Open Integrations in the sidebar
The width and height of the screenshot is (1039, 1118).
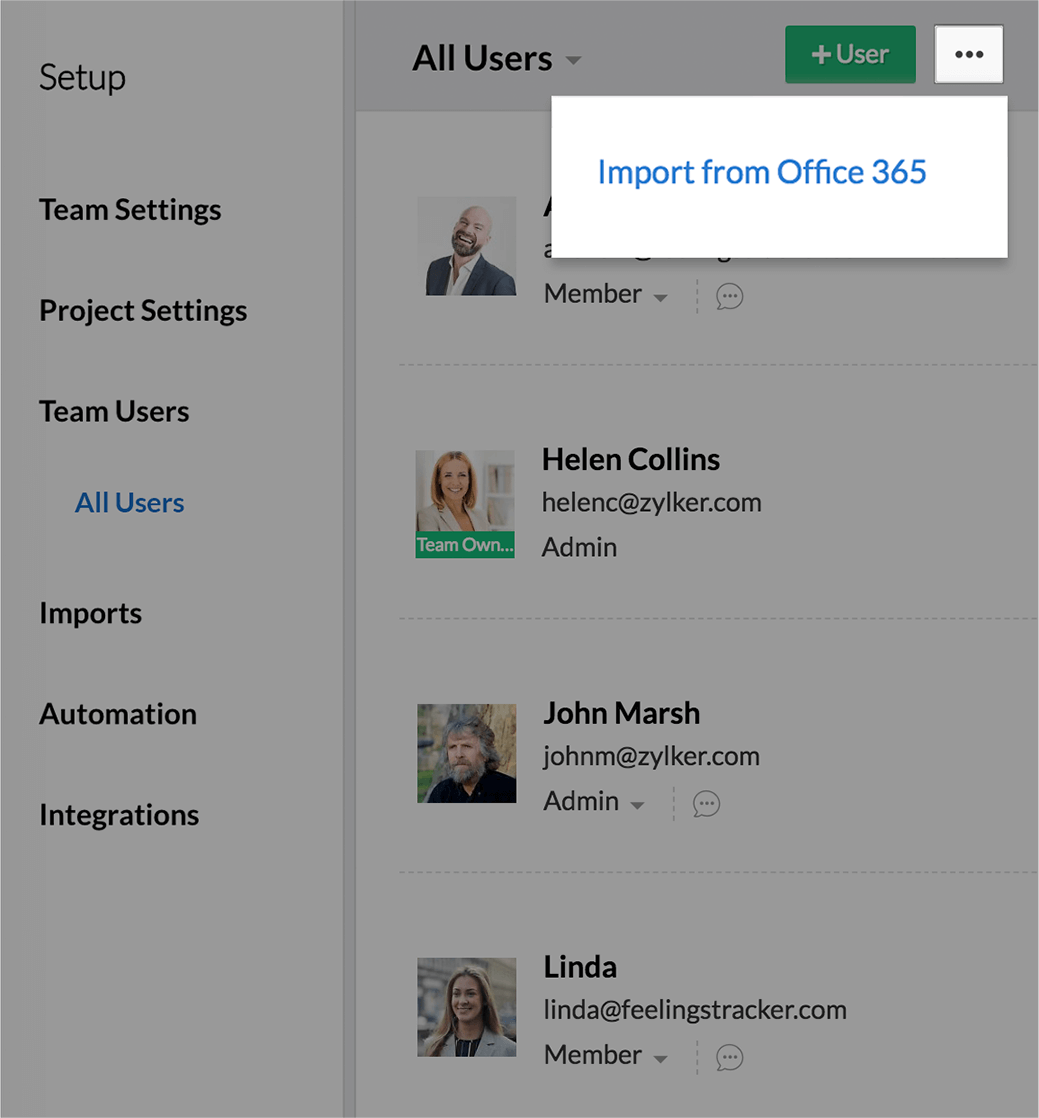tap(119, 816)
